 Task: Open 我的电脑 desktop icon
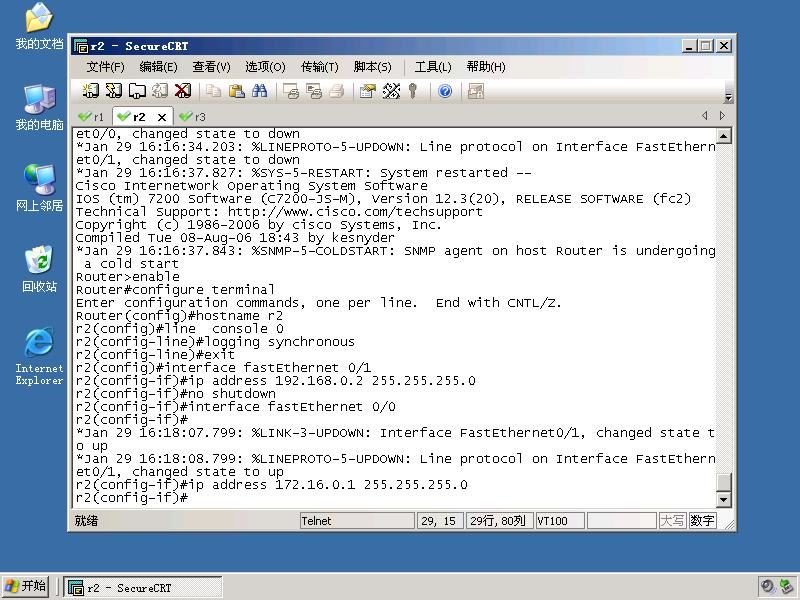click(39, 108)
